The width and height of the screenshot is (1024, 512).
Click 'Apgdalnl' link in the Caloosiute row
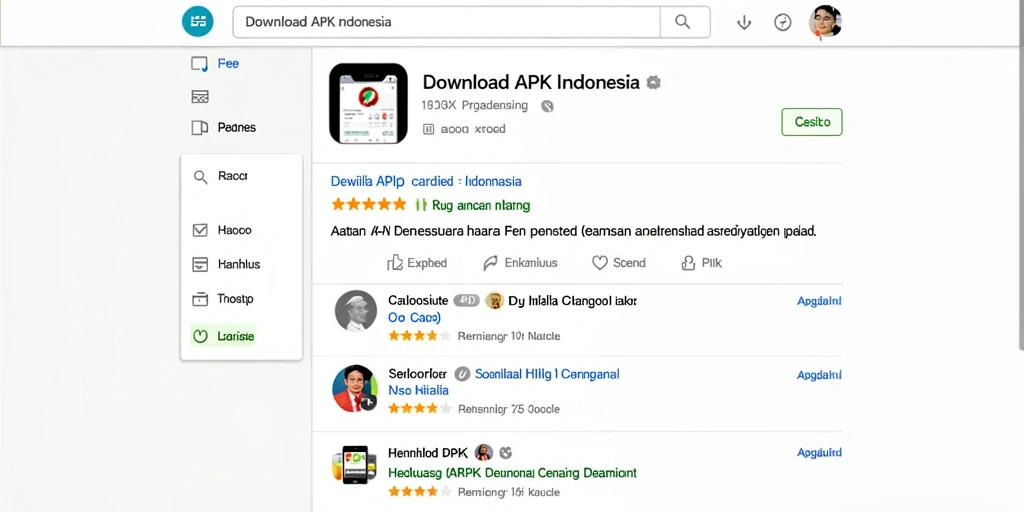819,301
